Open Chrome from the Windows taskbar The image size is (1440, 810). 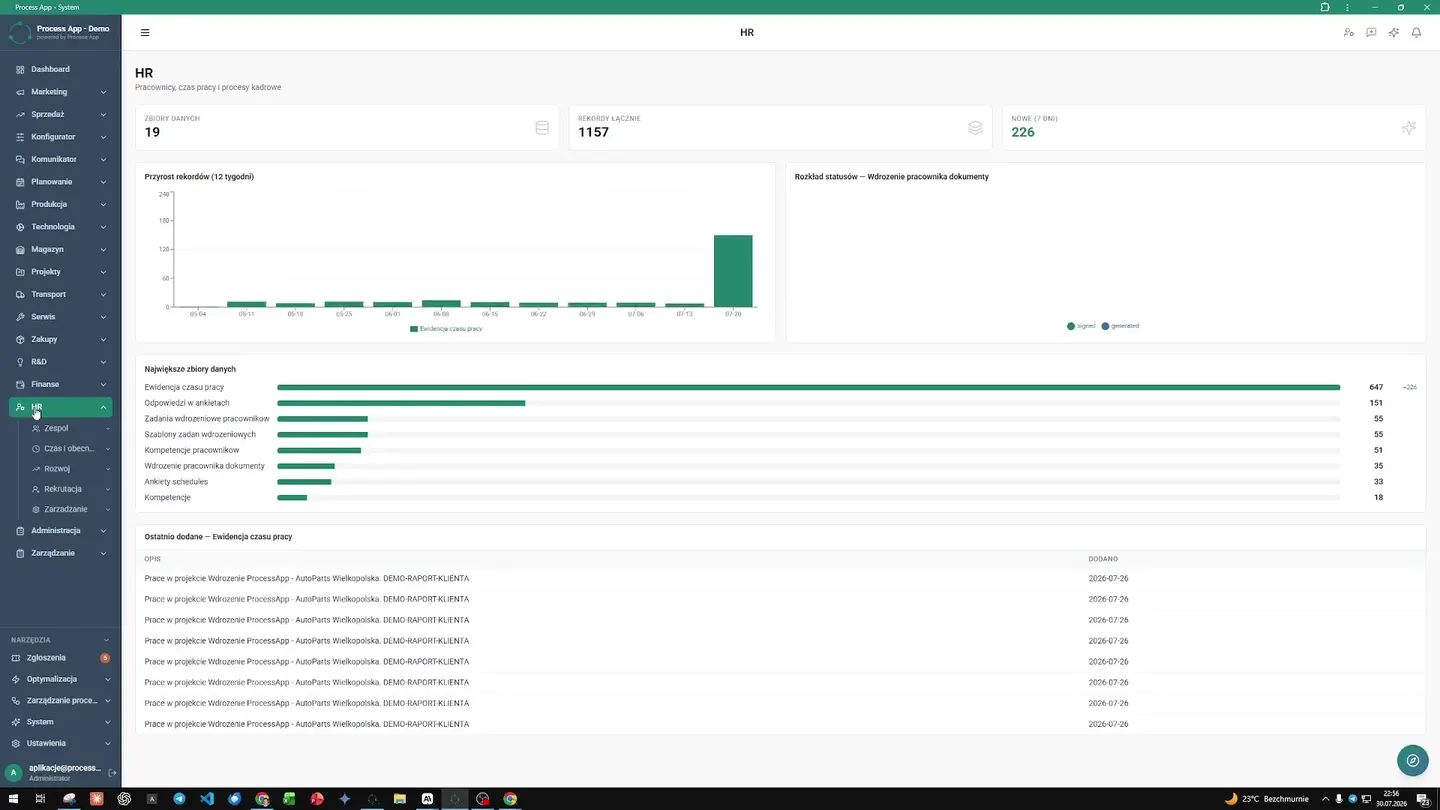click(510, 799)
